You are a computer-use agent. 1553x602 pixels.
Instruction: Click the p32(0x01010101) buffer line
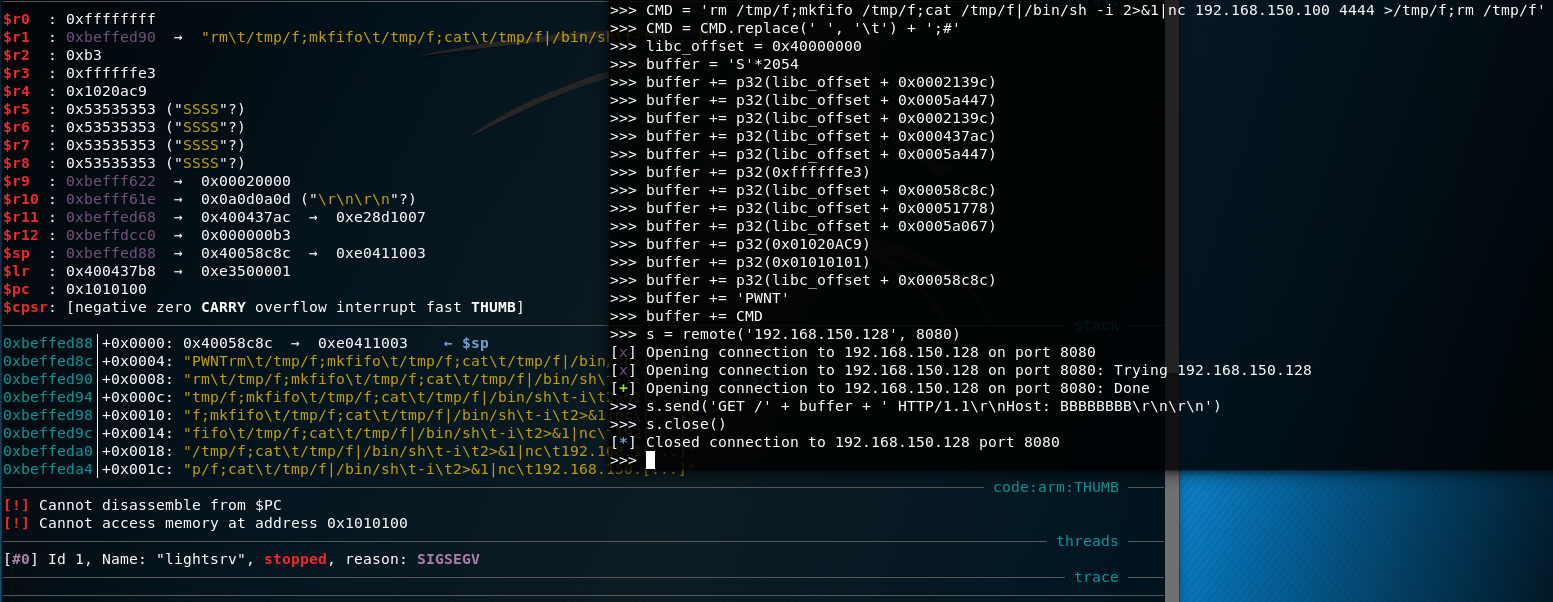click(740, 262)
